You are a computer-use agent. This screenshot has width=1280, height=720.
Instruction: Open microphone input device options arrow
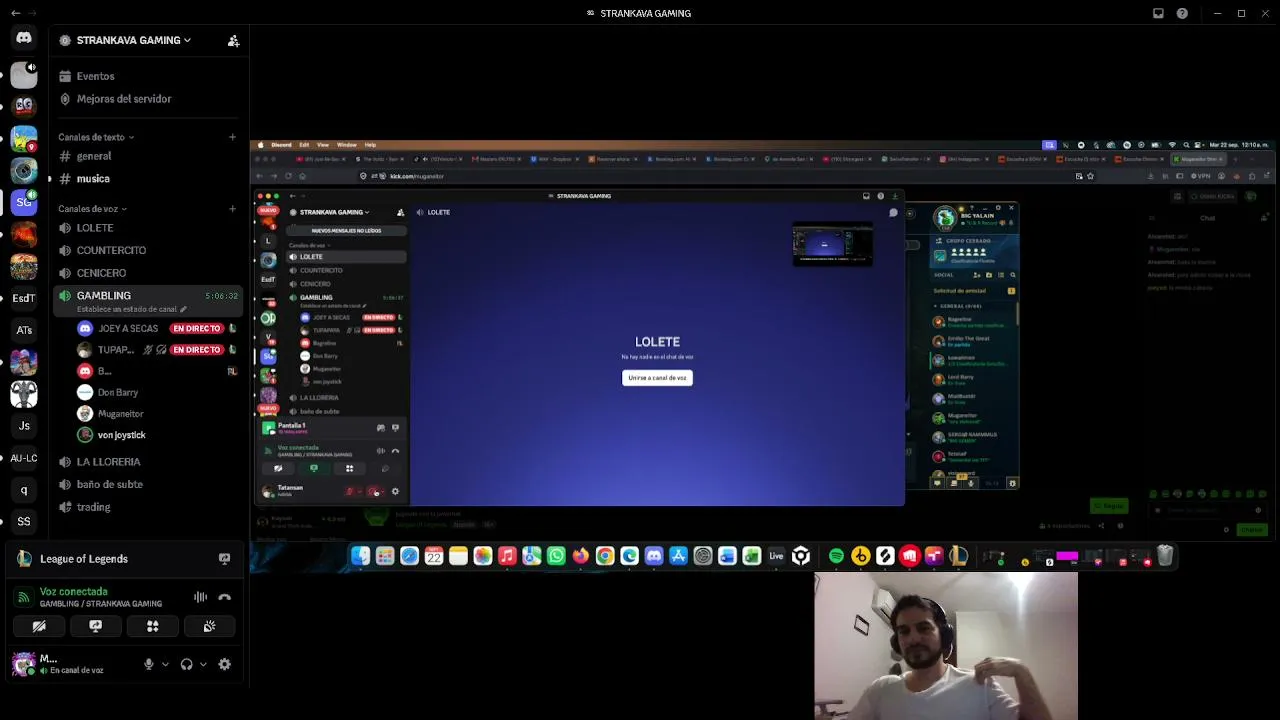click(165, 664)
